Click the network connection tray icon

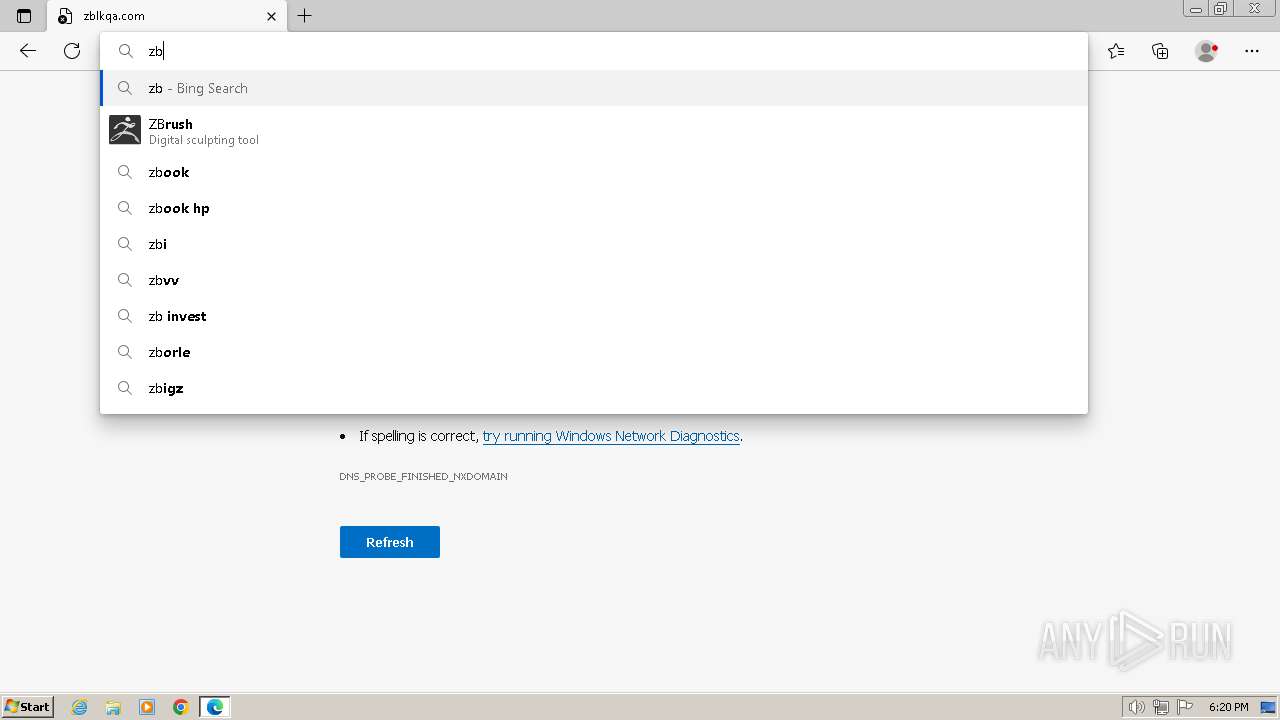pos(1161,707)
